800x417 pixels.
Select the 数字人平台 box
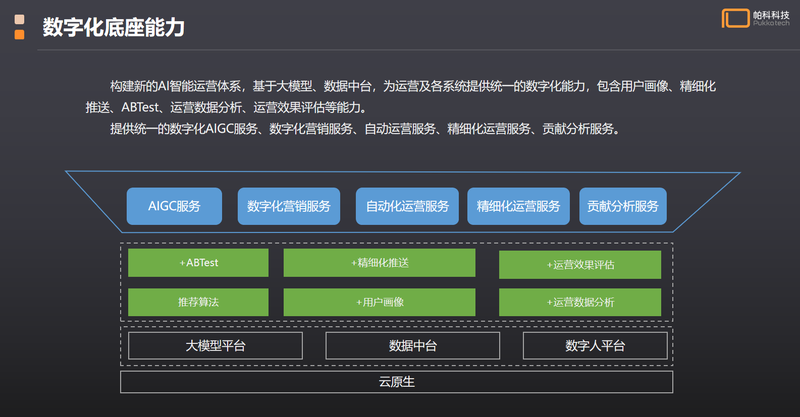pos(595,346)
